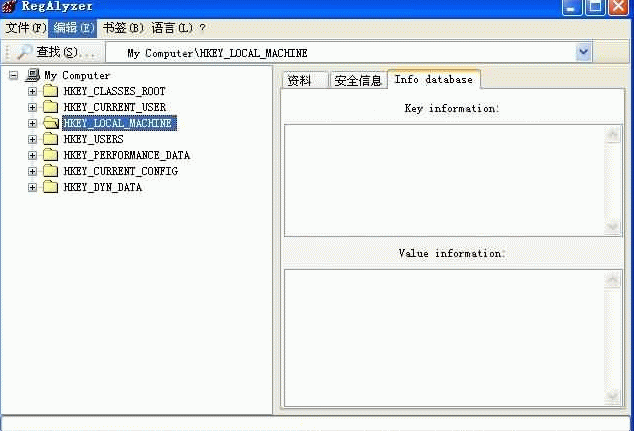Click the magnifier search icon
Image resolution: width=634 pixels, height=431 pixels.
[x=23, y=53]
